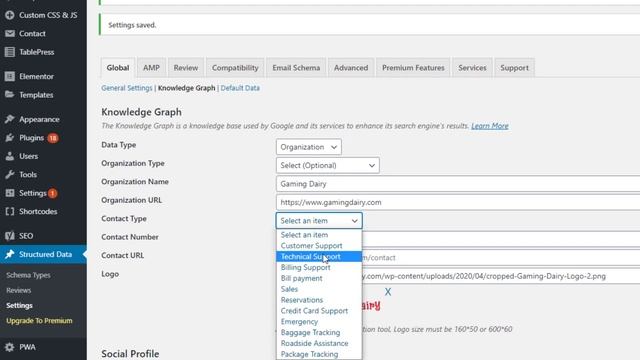Choose Billing Support from the list

pyautogui.click(x=319, y=267)
